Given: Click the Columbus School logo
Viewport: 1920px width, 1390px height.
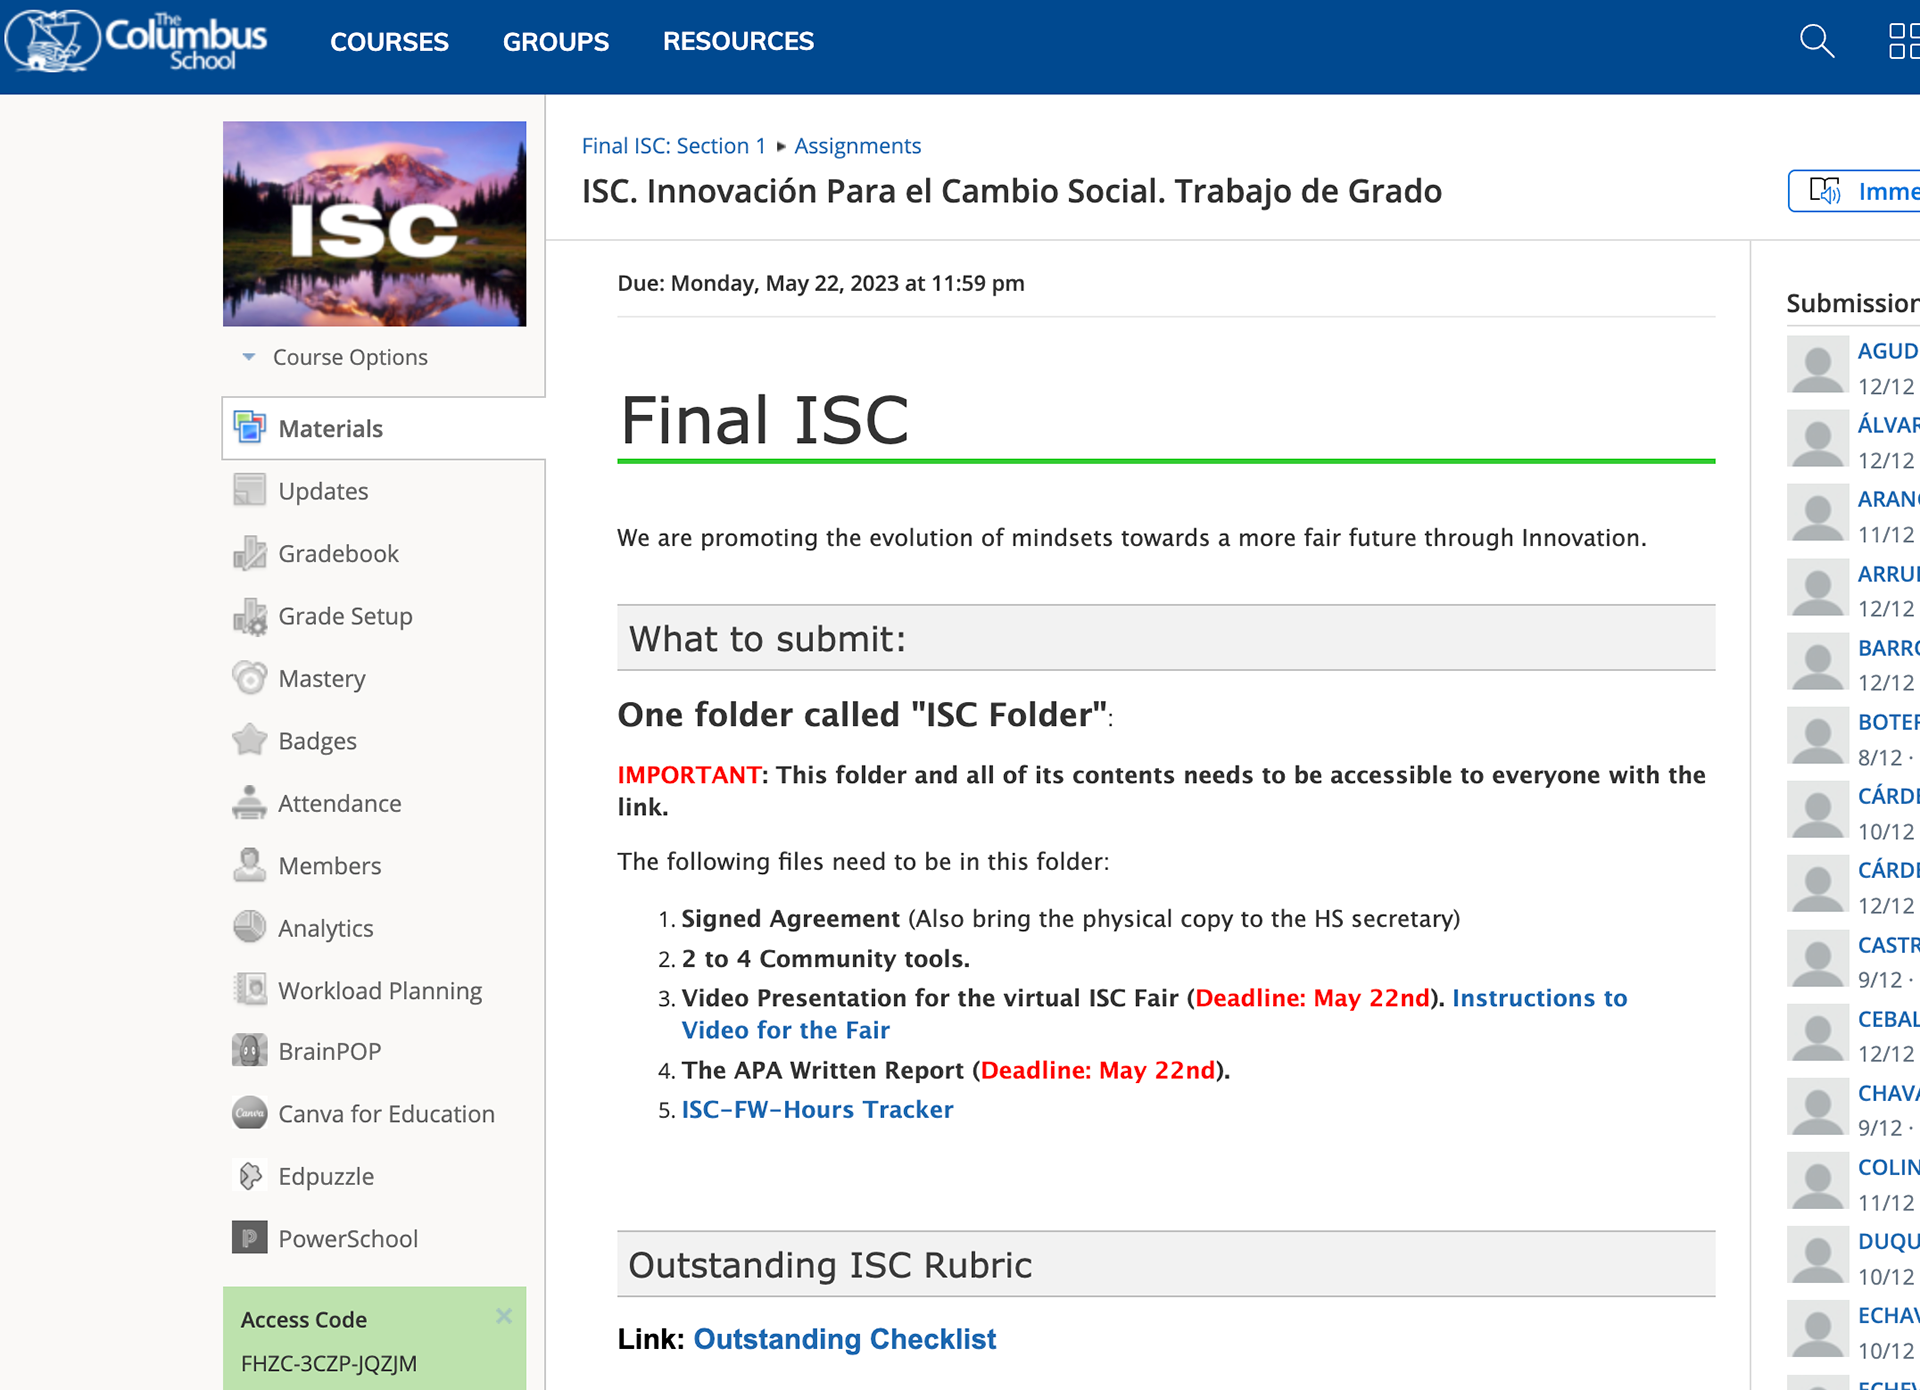Looking at the screenshot, I should coord(137,41).
